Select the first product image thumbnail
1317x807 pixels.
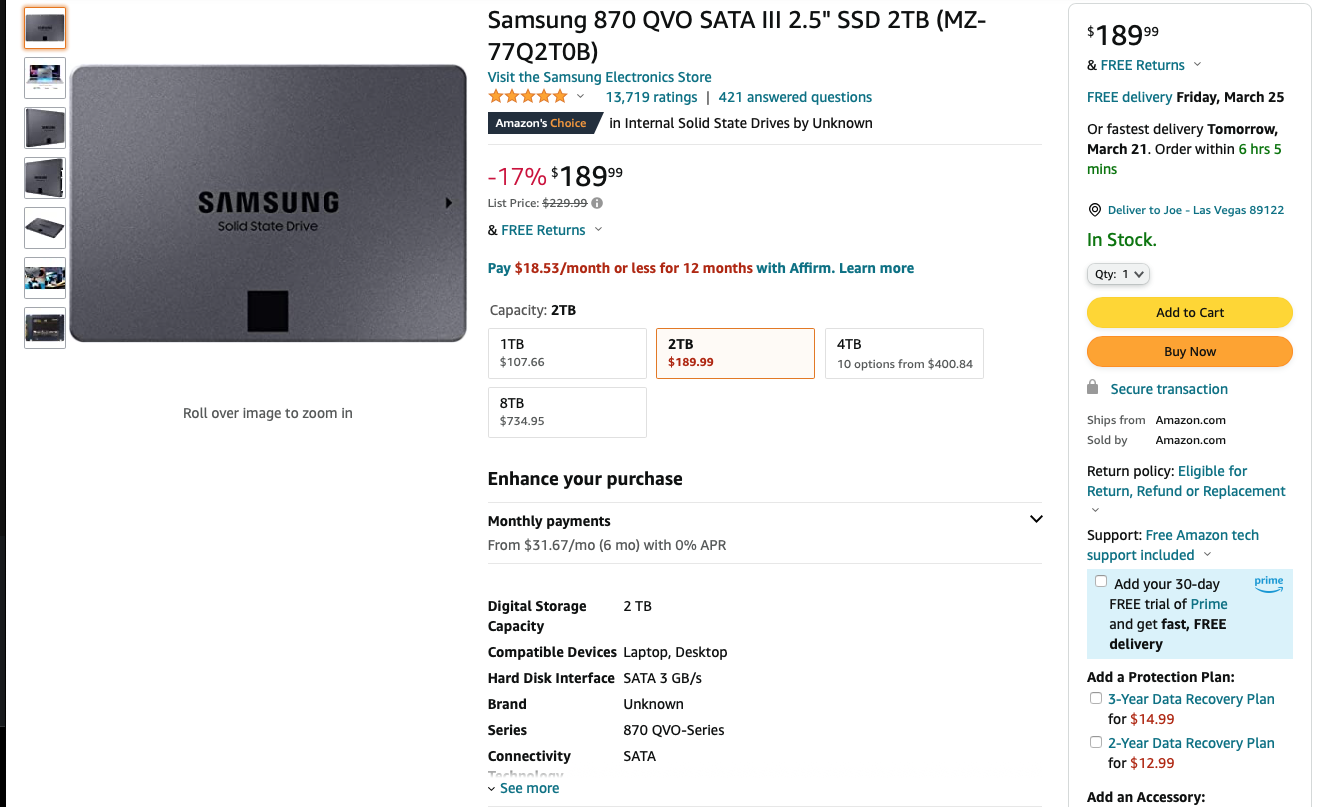pos(45,28)
